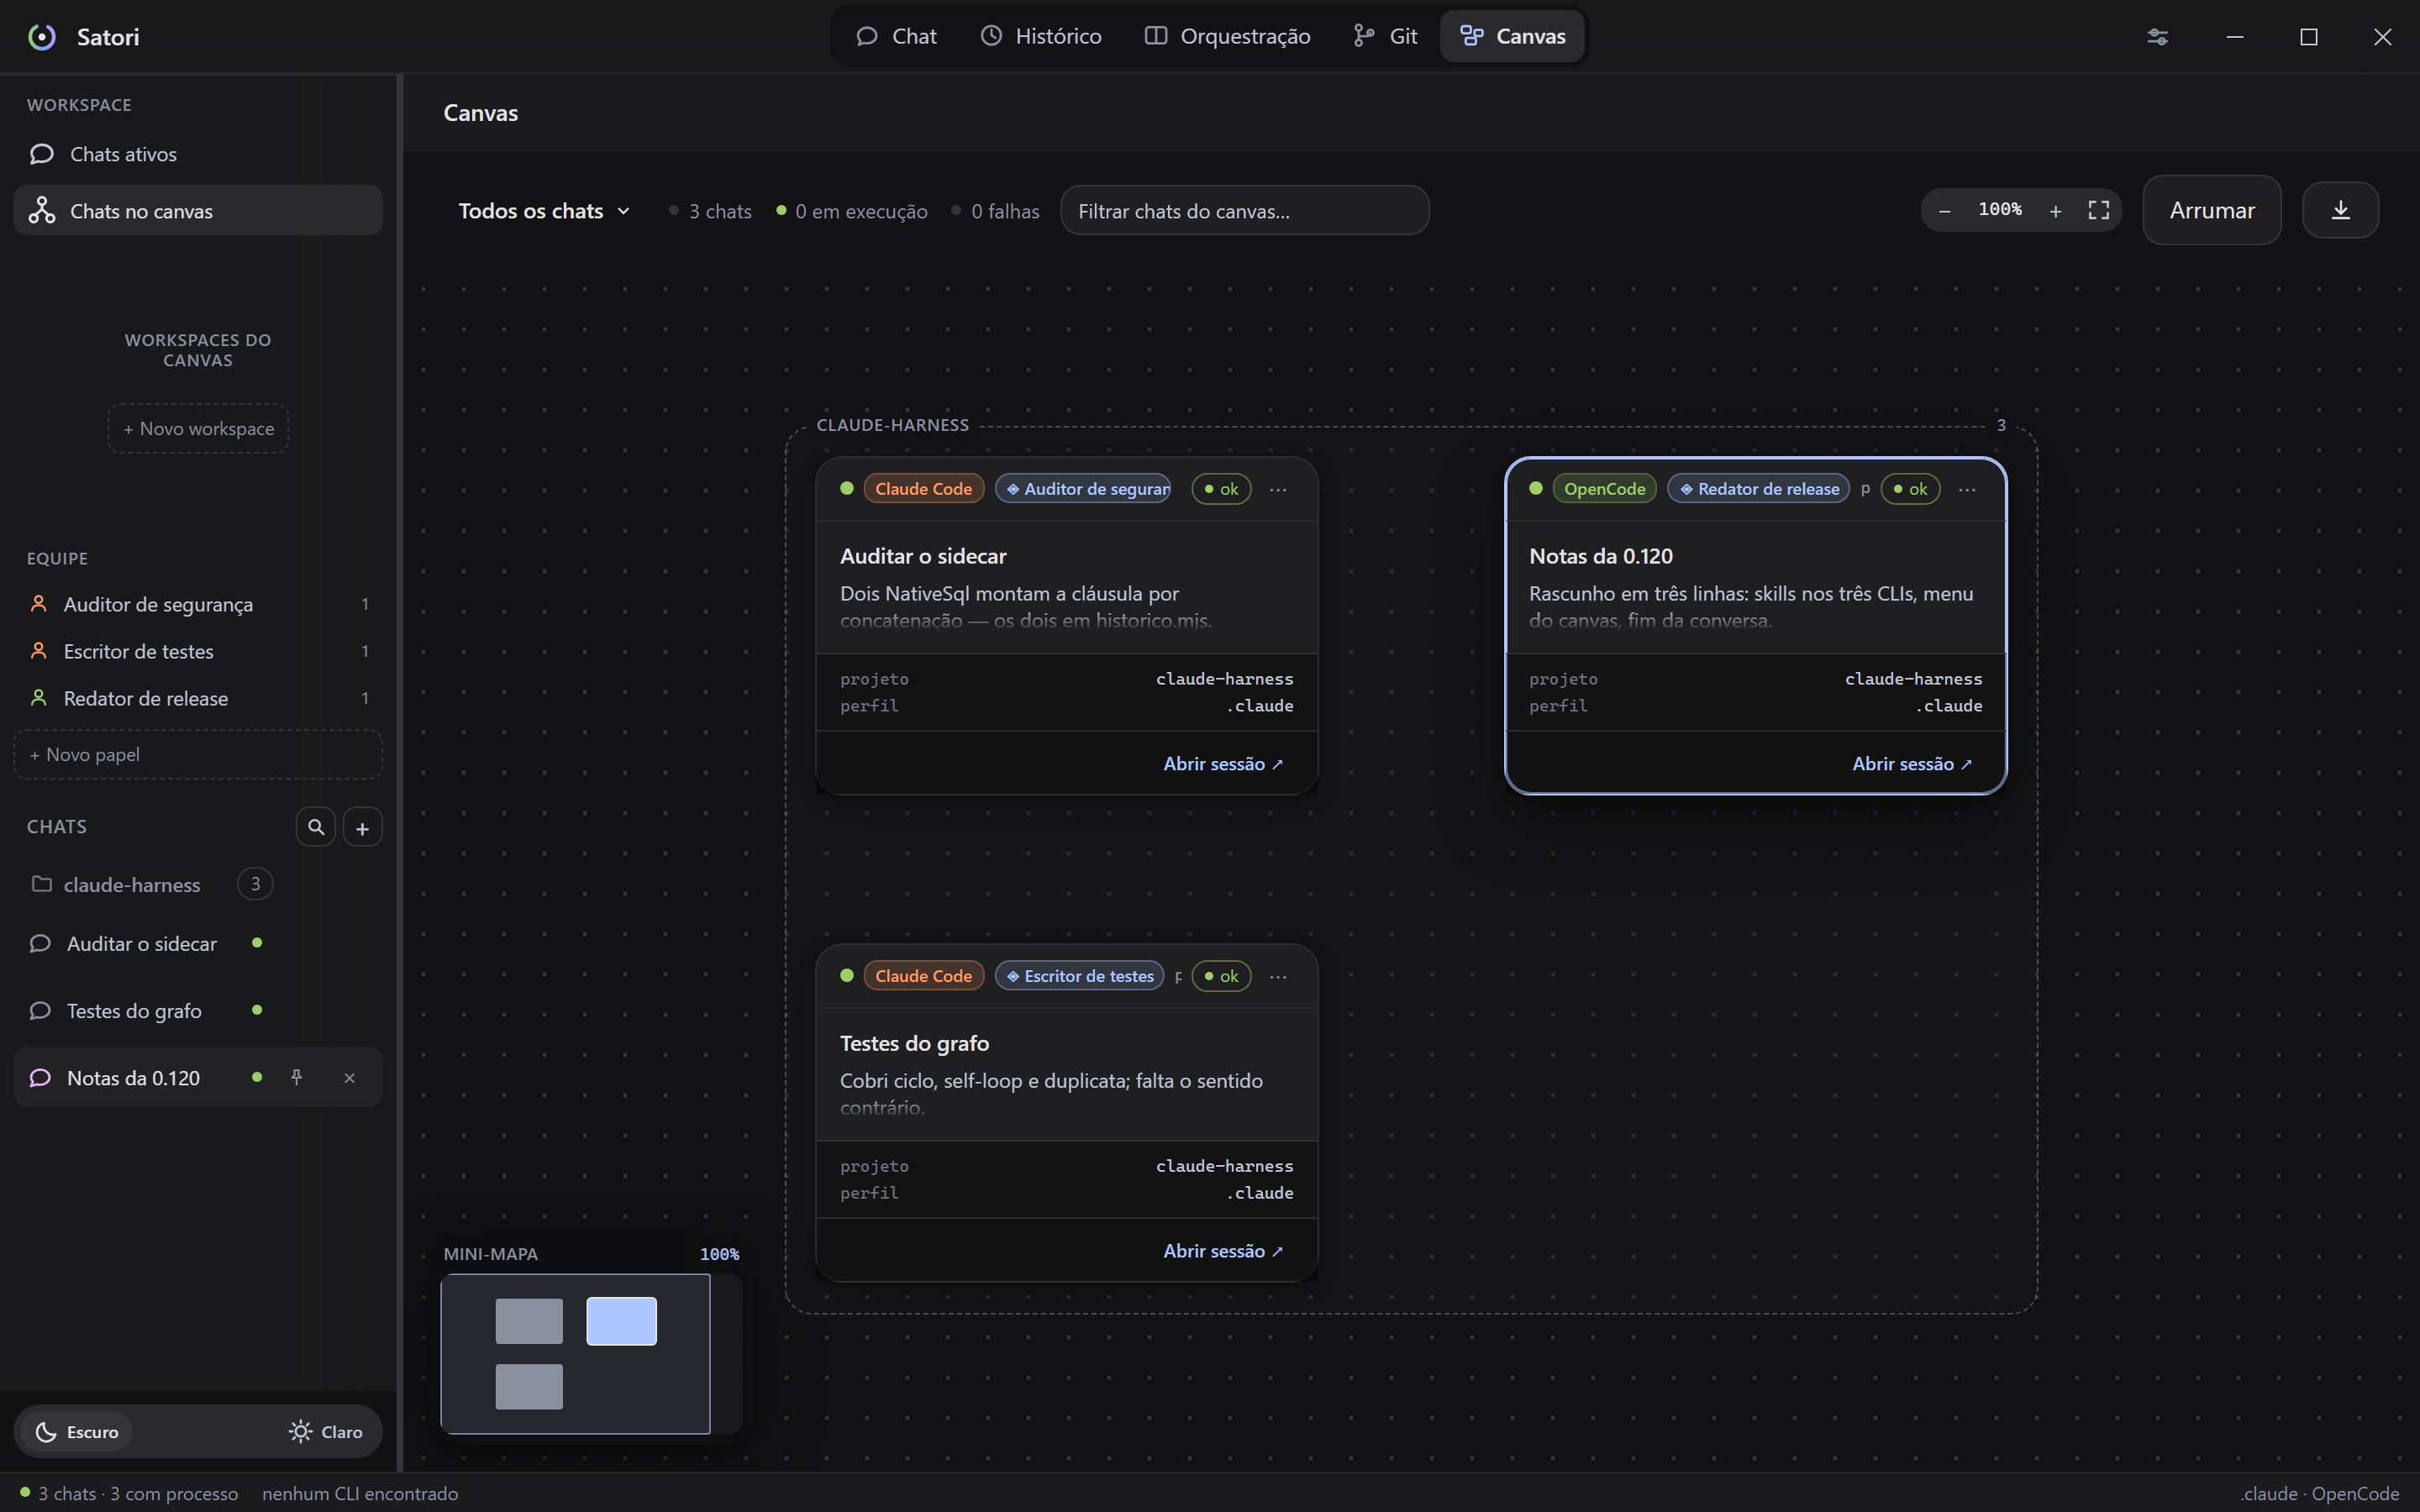This screenshot has height=1512, width=2420.
Task: Zoom out the canvas with minus button
Action: click(x=1944, y=210)
